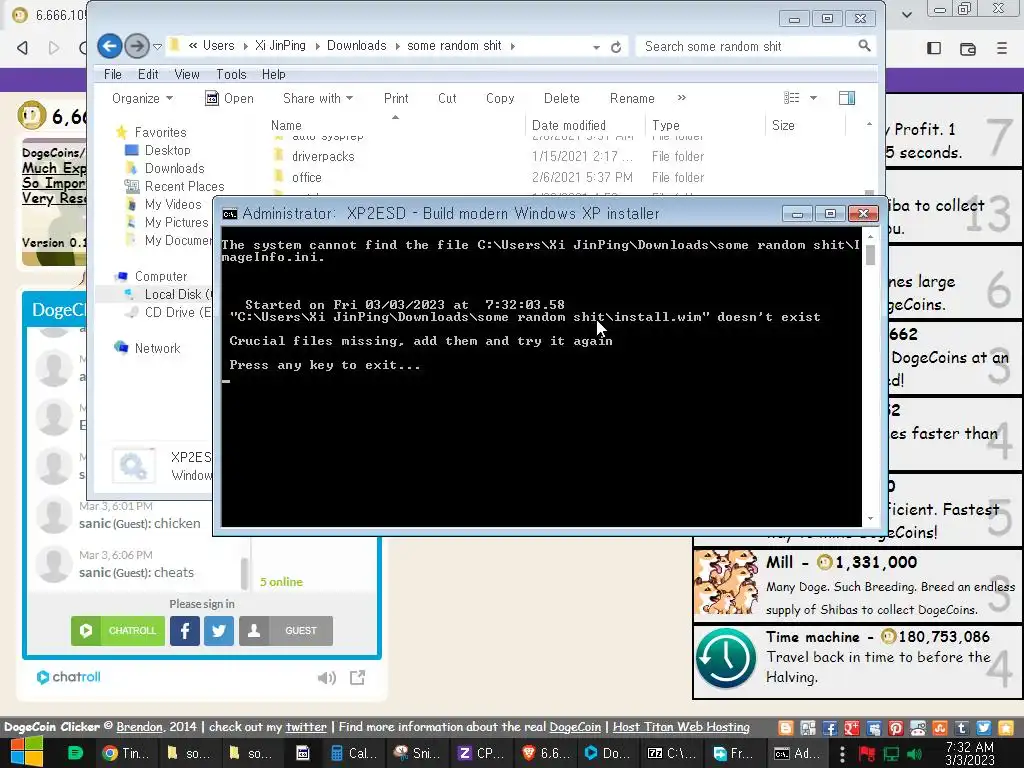This screenshot has height=768, width=1024.
Task: Open recent locations dropdown beside nav arrows
Action: [x=157, y=46]
